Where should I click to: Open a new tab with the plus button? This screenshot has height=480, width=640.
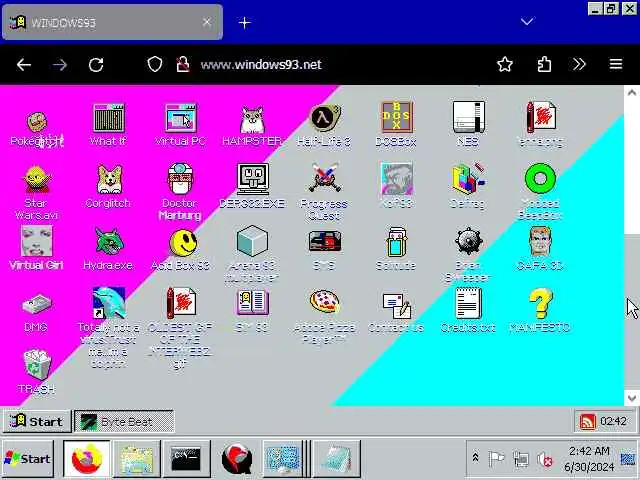point(244,23)
